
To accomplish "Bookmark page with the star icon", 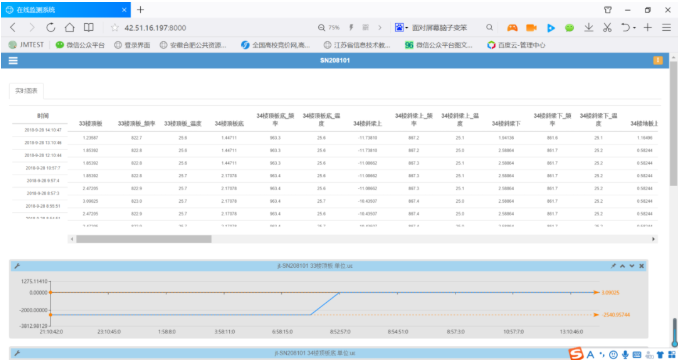I will pos(114,28).
